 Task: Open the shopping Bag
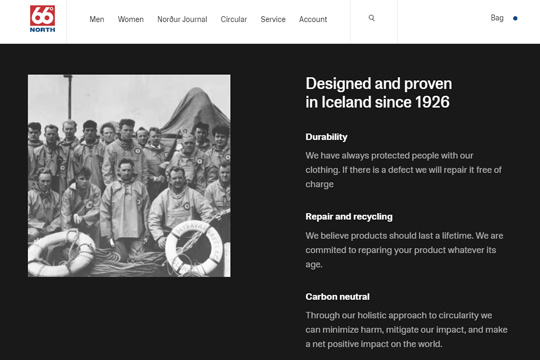[497, 18]
